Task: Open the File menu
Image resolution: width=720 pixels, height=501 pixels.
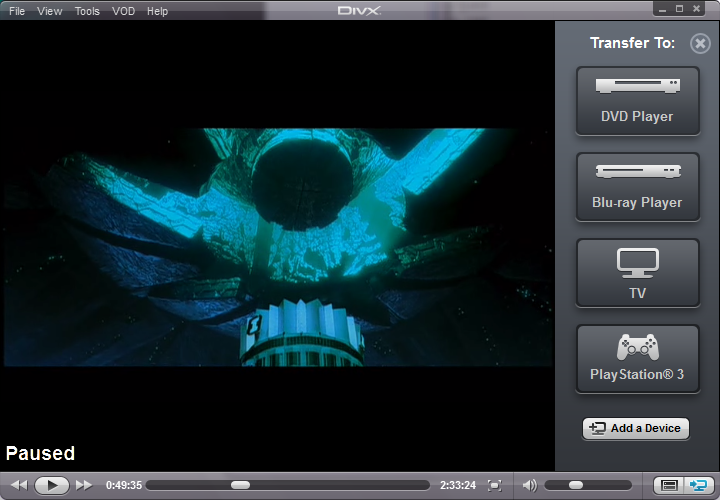Action: [17, 11]
